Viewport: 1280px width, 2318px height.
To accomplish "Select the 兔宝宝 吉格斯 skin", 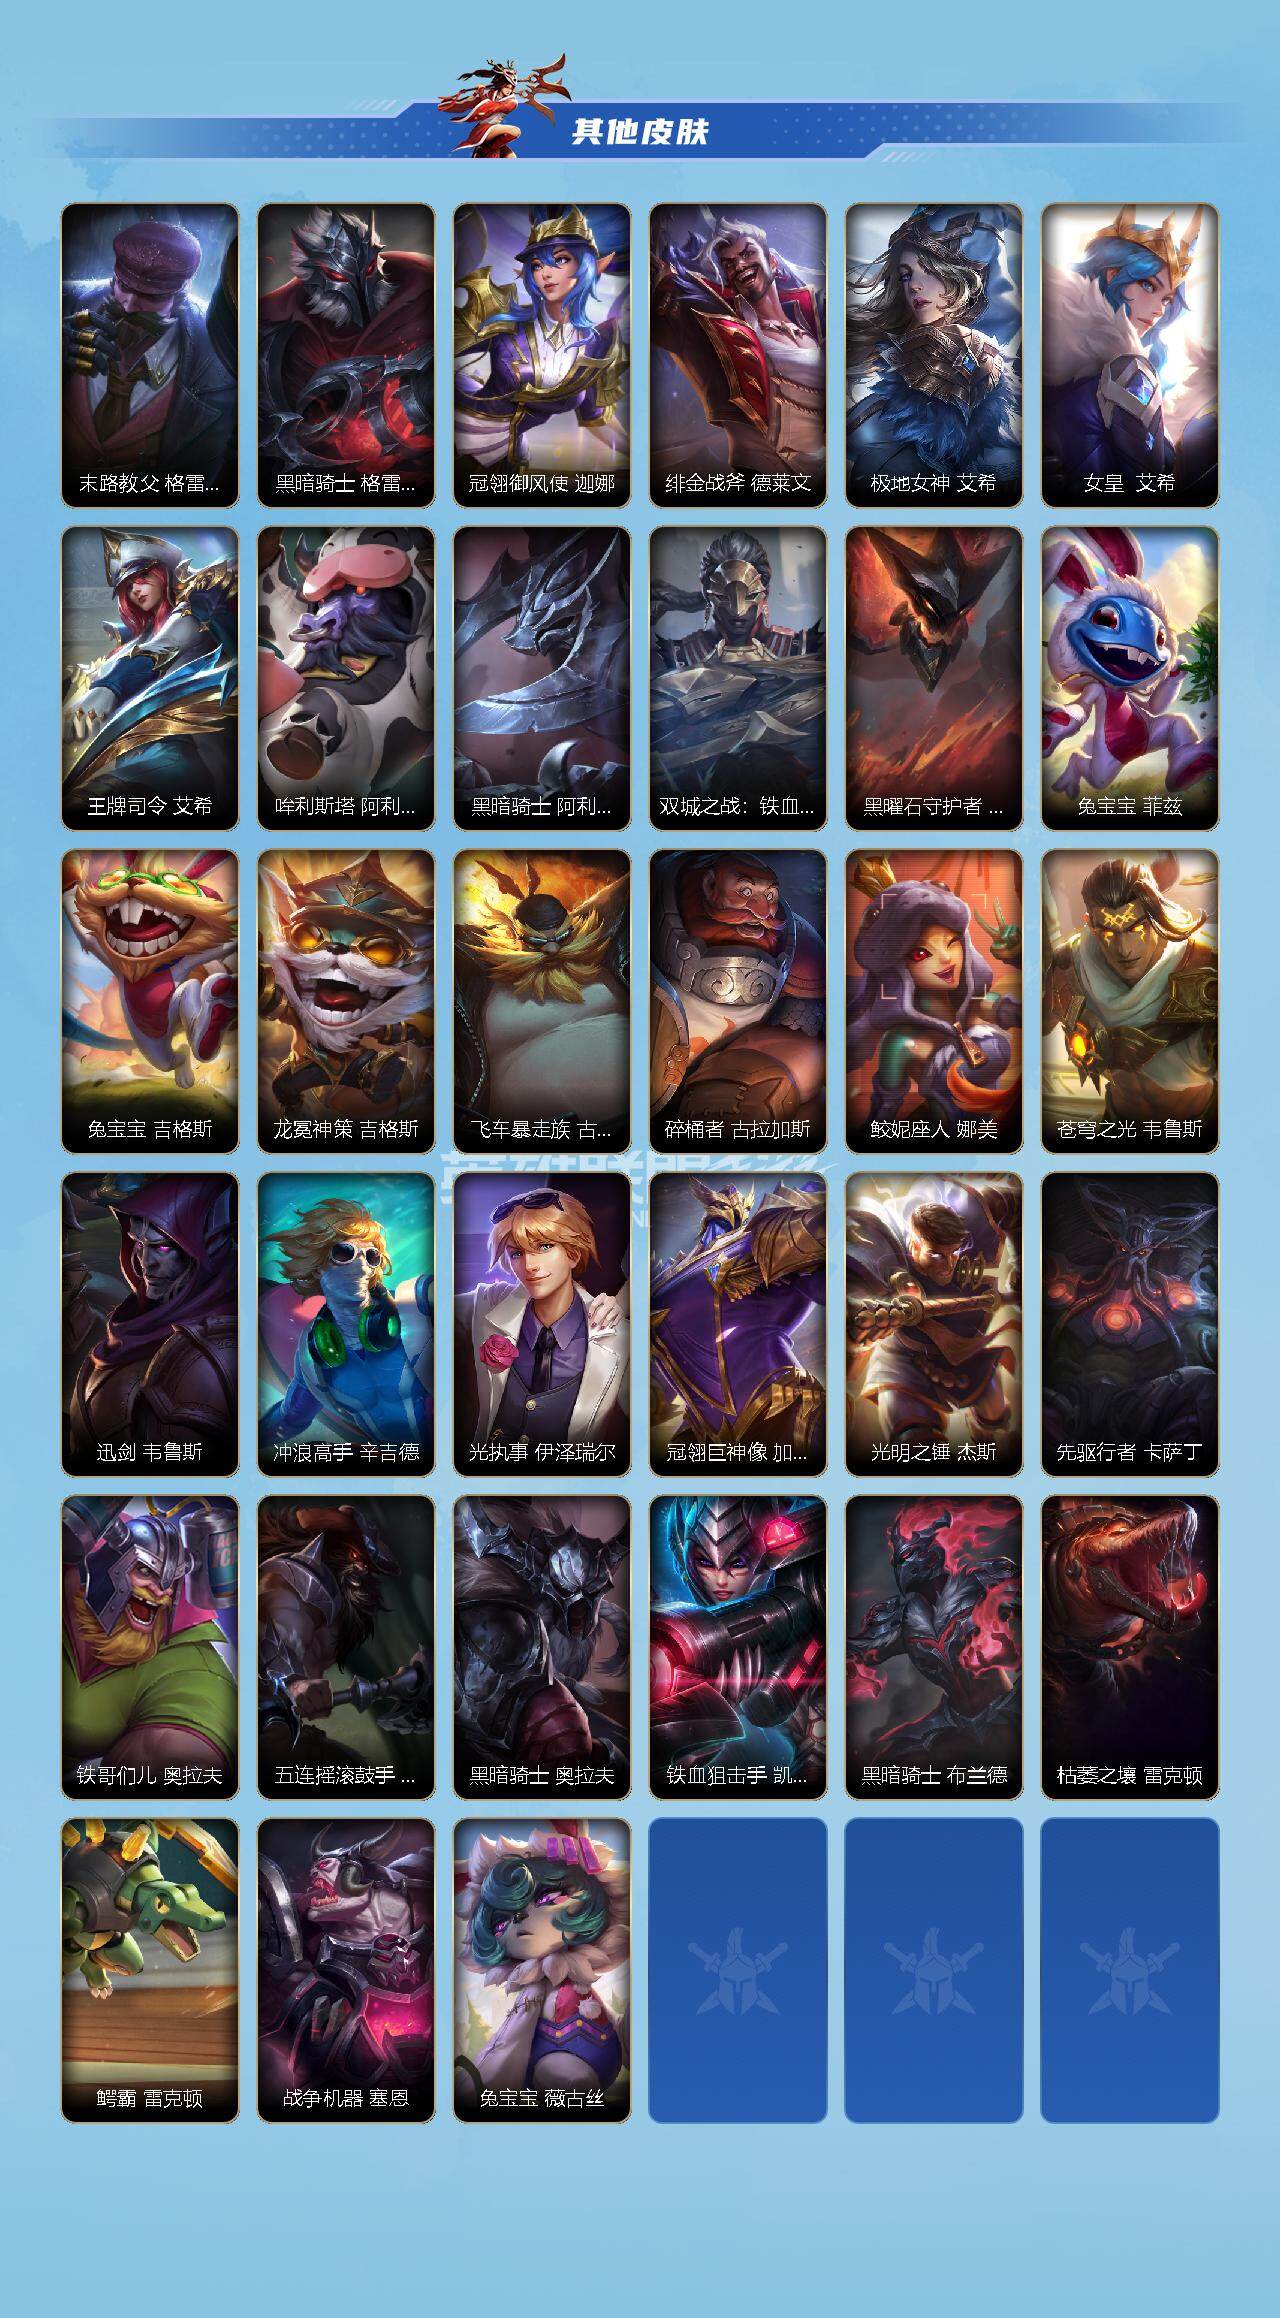I will (x=150, y=1001).
